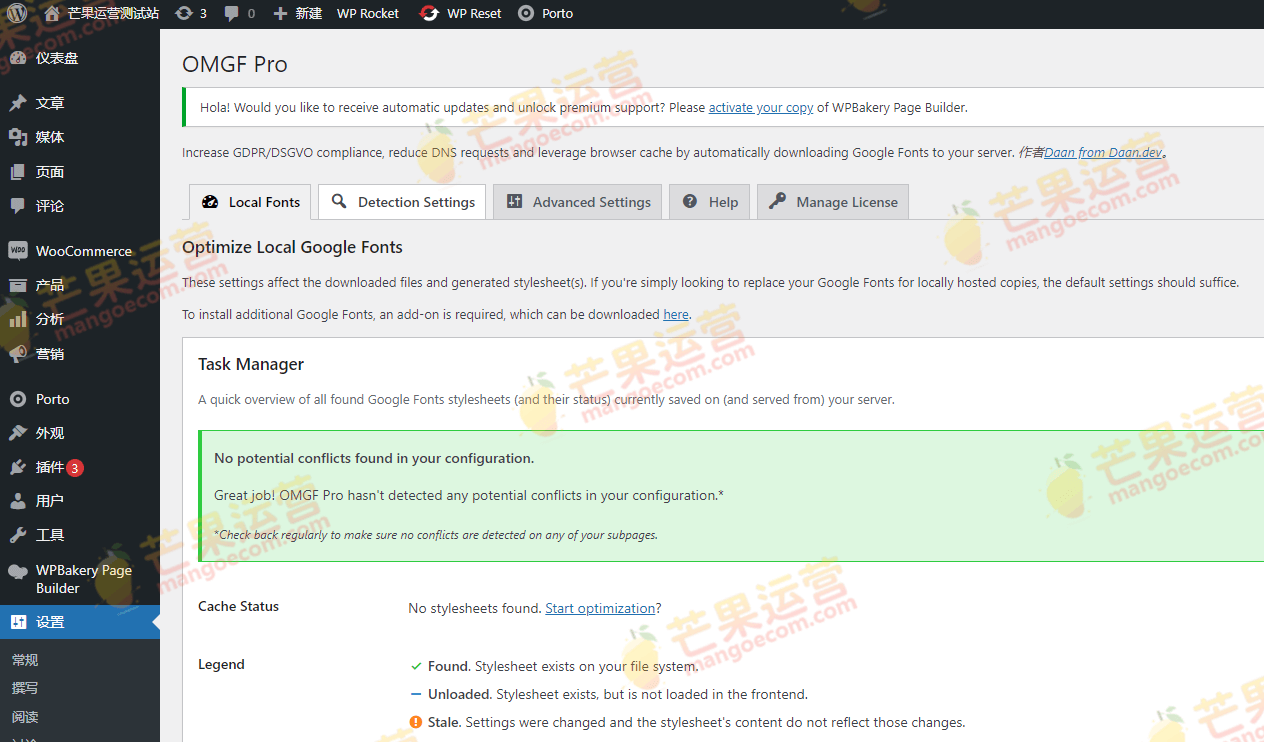This screenshot has width=1264, height=742.
Task: Open the comments bubble icon in admin bar
Action: click(232, 13)
